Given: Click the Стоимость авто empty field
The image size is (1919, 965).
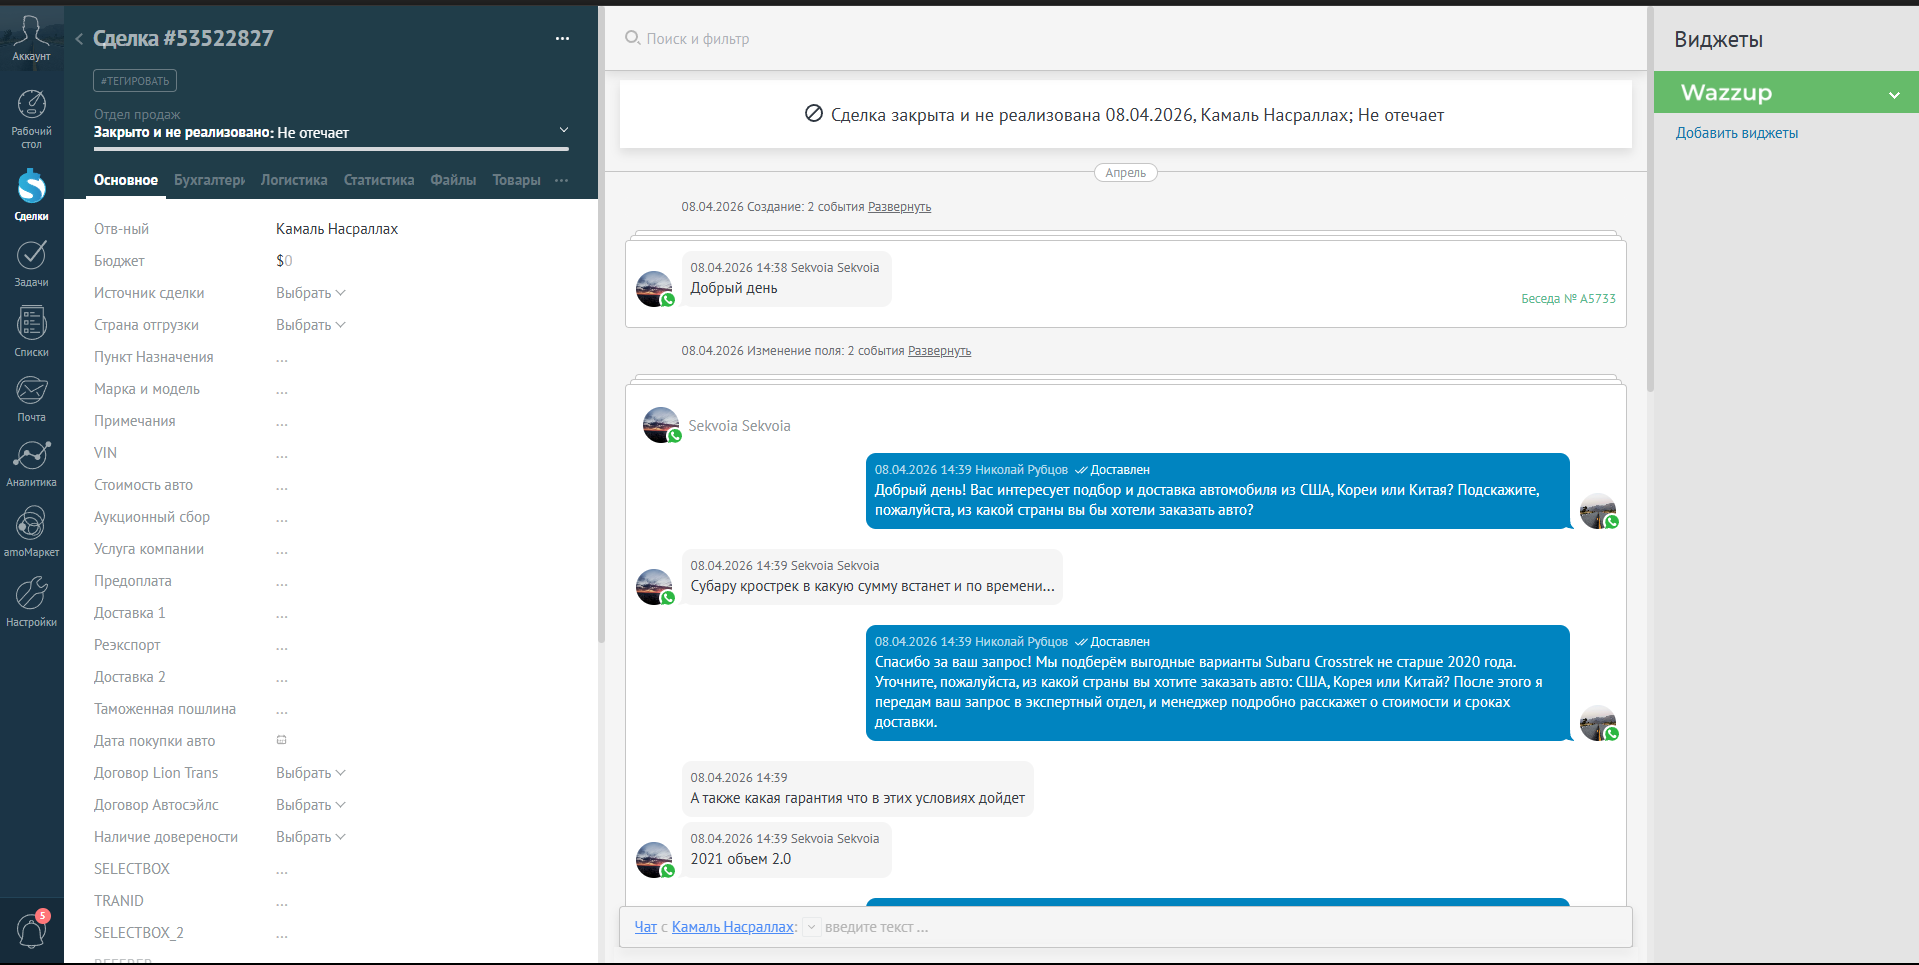Looking at the screenshot, I should pyautogui.click(x=282, y=485).
